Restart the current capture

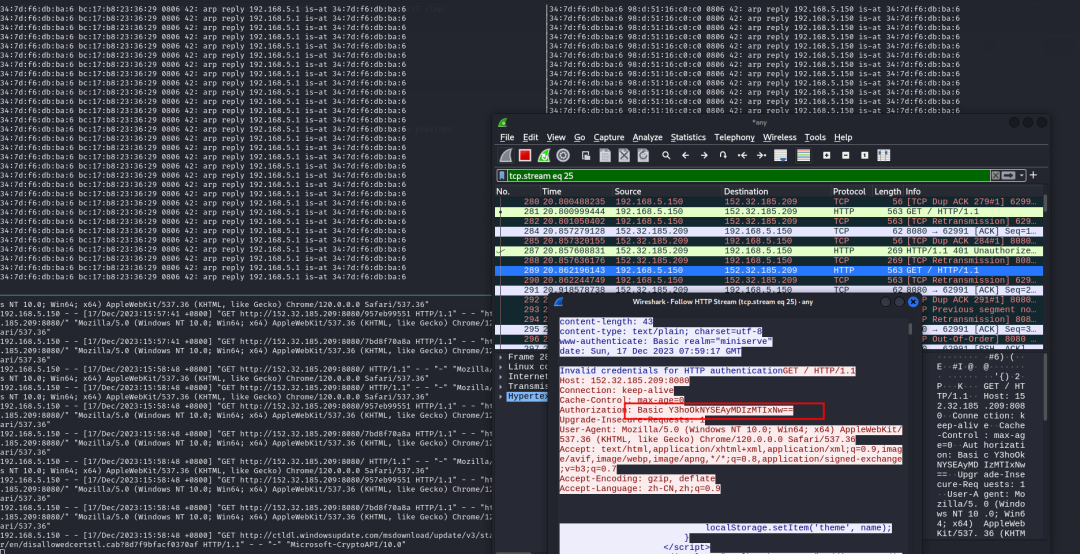tap(544, 156)
